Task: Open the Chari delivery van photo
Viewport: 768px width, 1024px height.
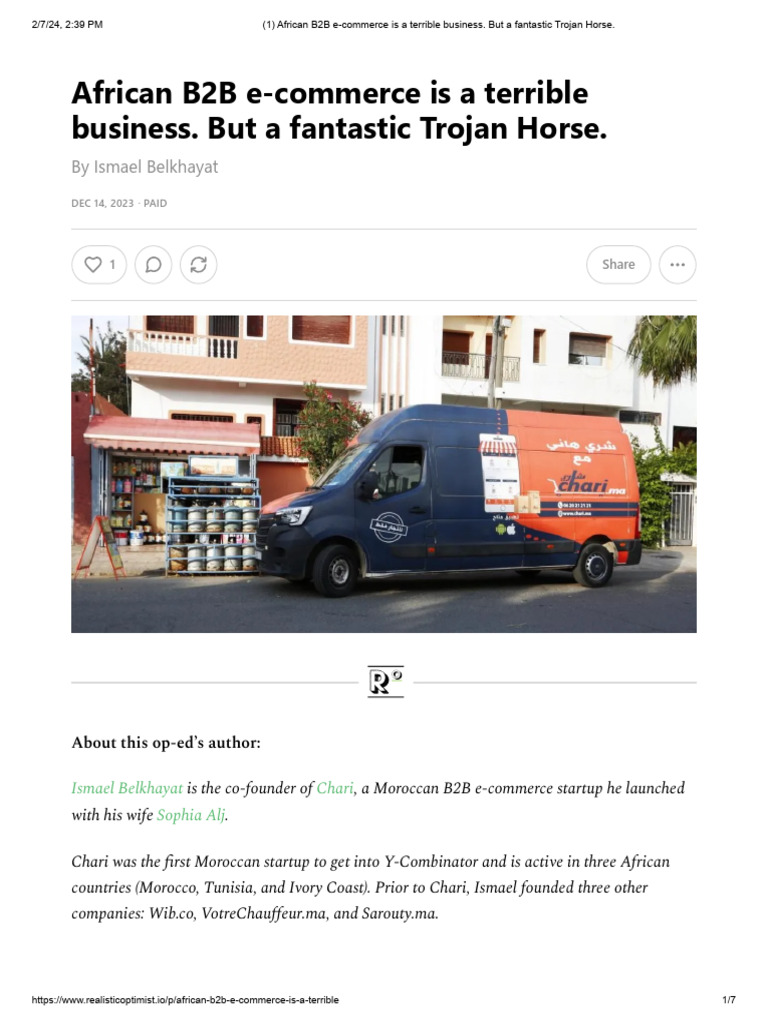Action: pyautogui.click(x=384, y=474)
